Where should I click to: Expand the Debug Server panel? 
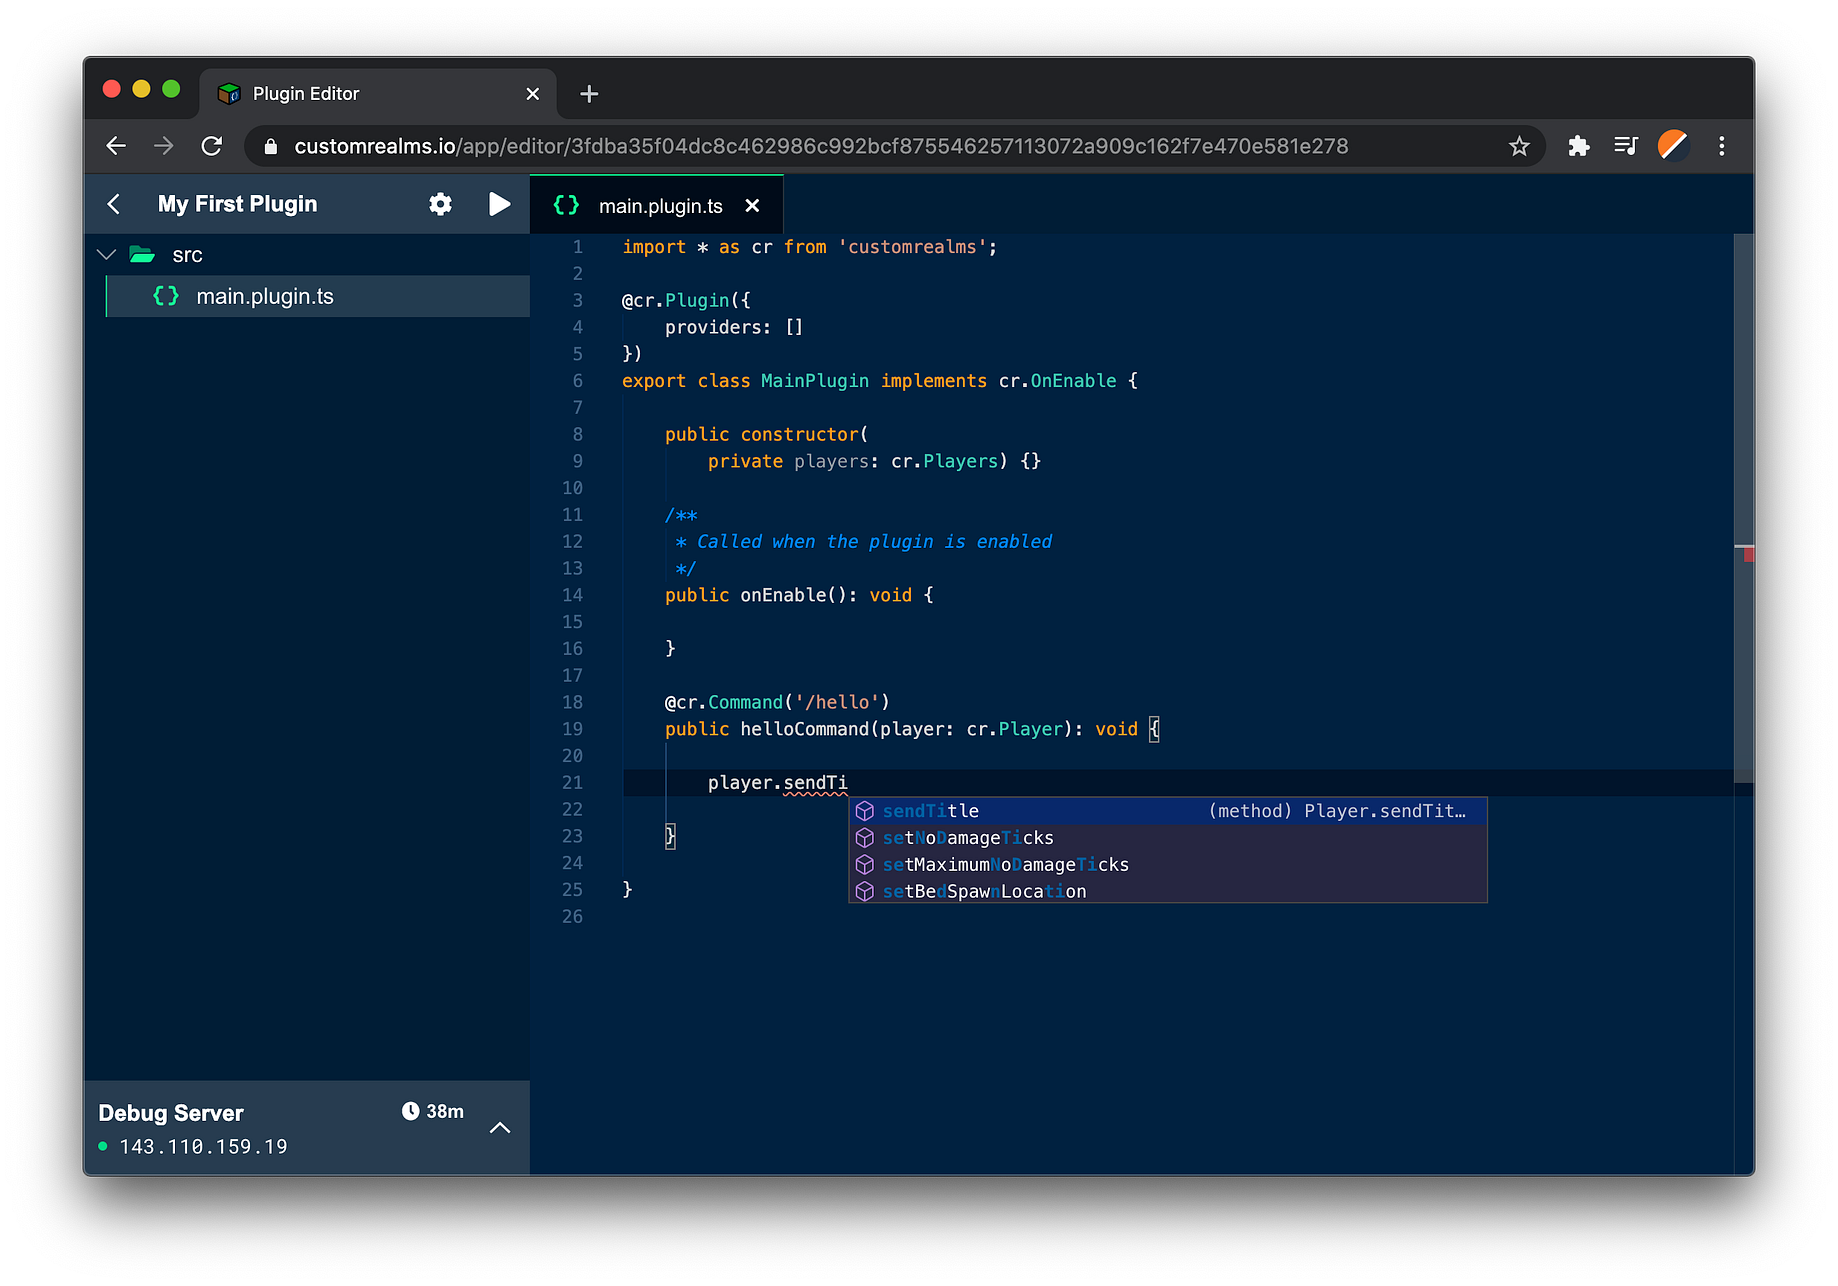500,1128
